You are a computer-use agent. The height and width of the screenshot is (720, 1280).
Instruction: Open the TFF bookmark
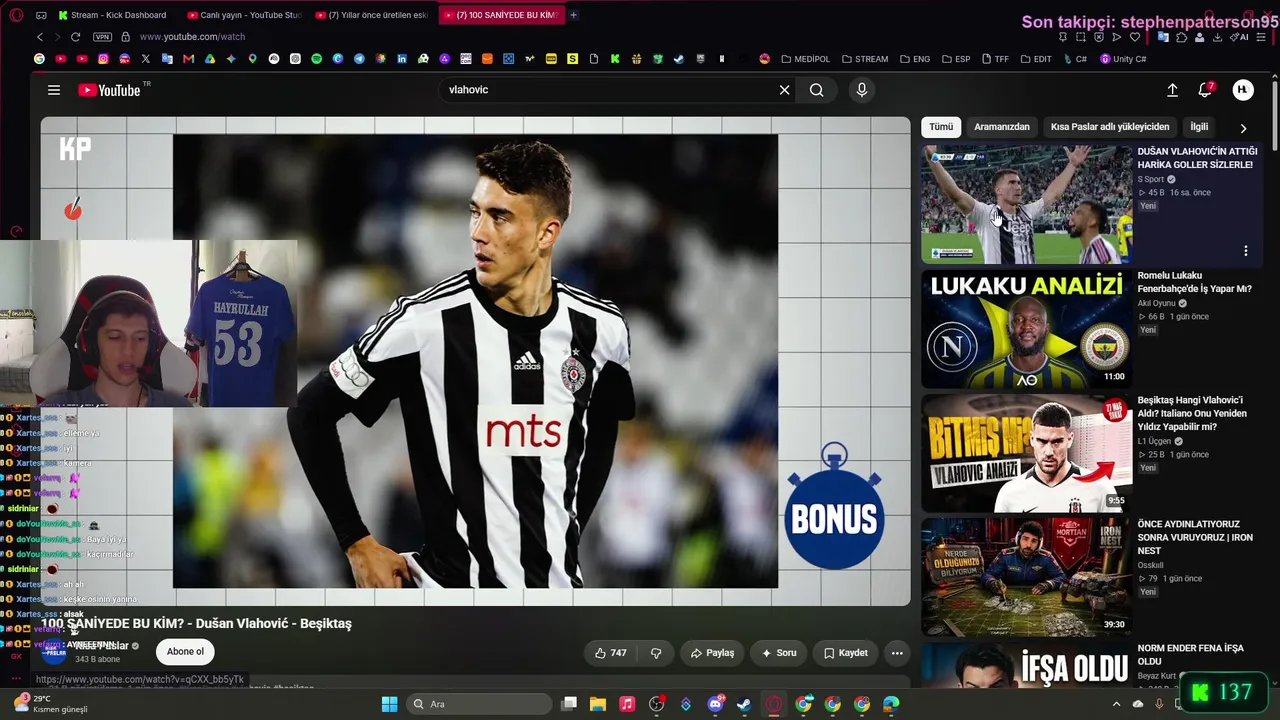(995, 59)
